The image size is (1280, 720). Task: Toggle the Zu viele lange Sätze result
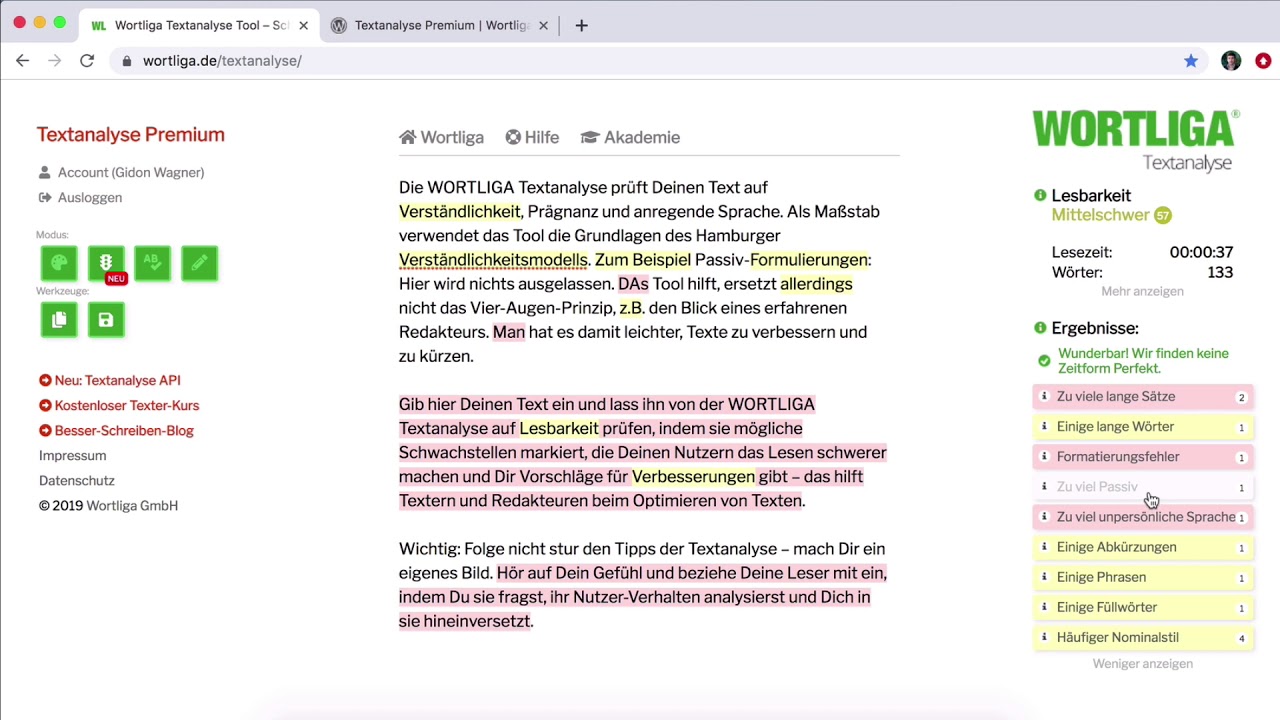click(1142, 397)
